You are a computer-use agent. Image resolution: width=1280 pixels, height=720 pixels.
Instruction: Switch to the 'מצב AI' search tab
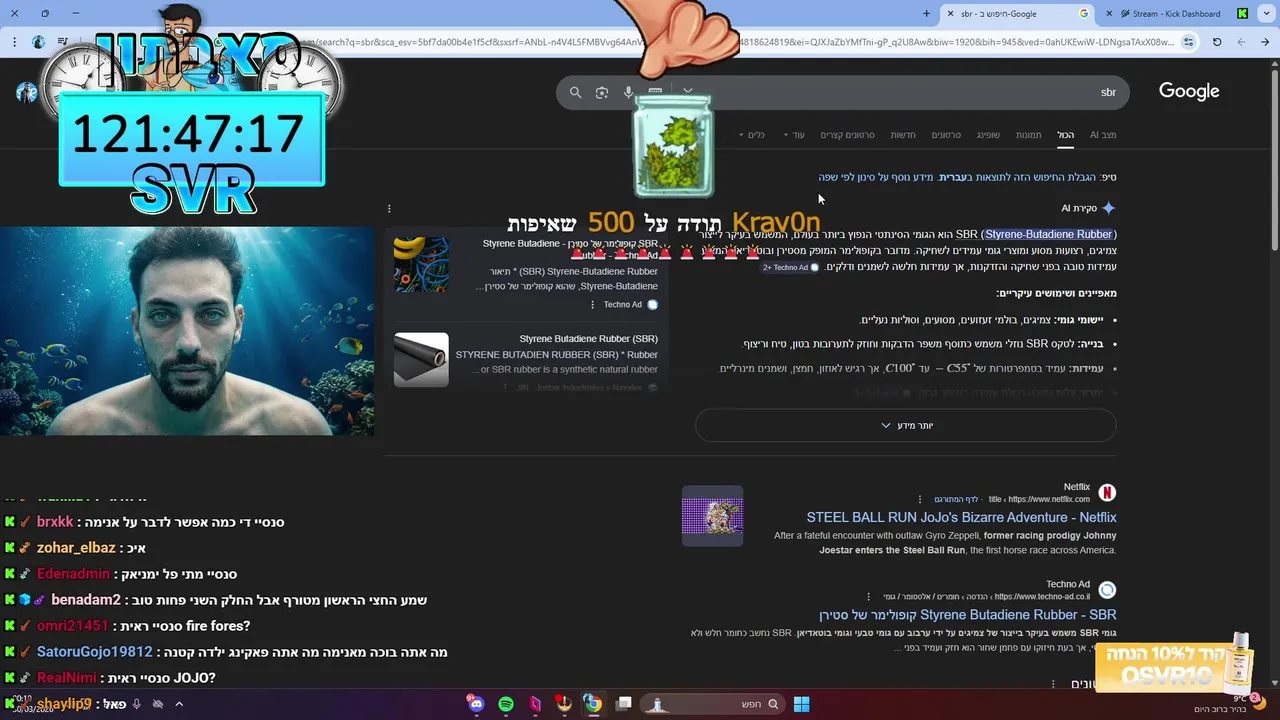(x=1103, y=135)
